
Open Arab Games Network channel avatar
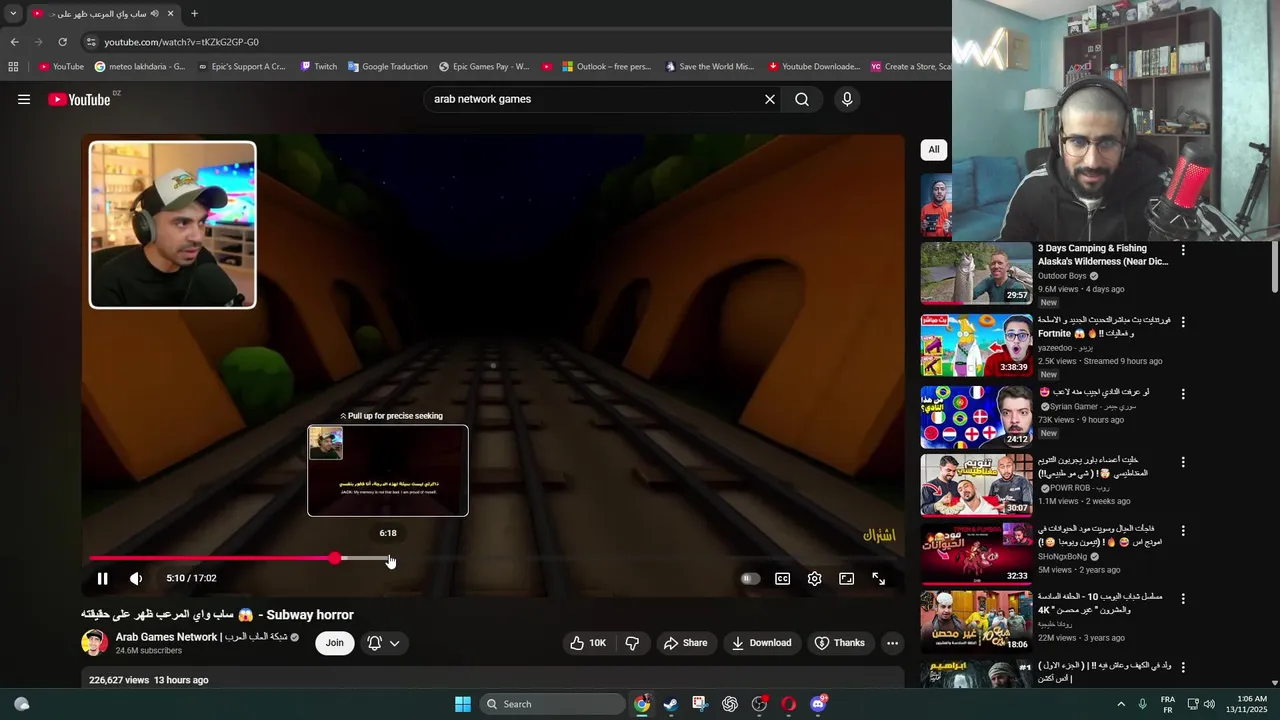point(95,643)
